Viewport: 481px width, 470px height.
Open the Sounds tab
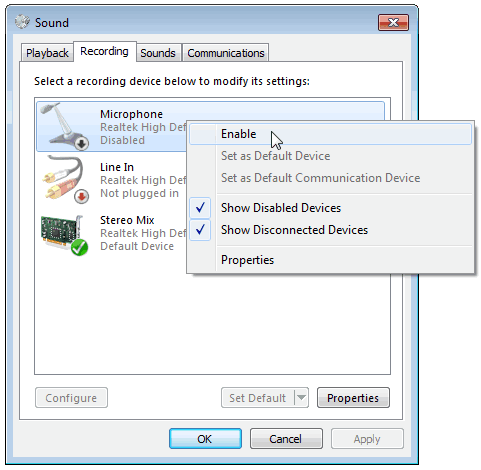[158, 53]
